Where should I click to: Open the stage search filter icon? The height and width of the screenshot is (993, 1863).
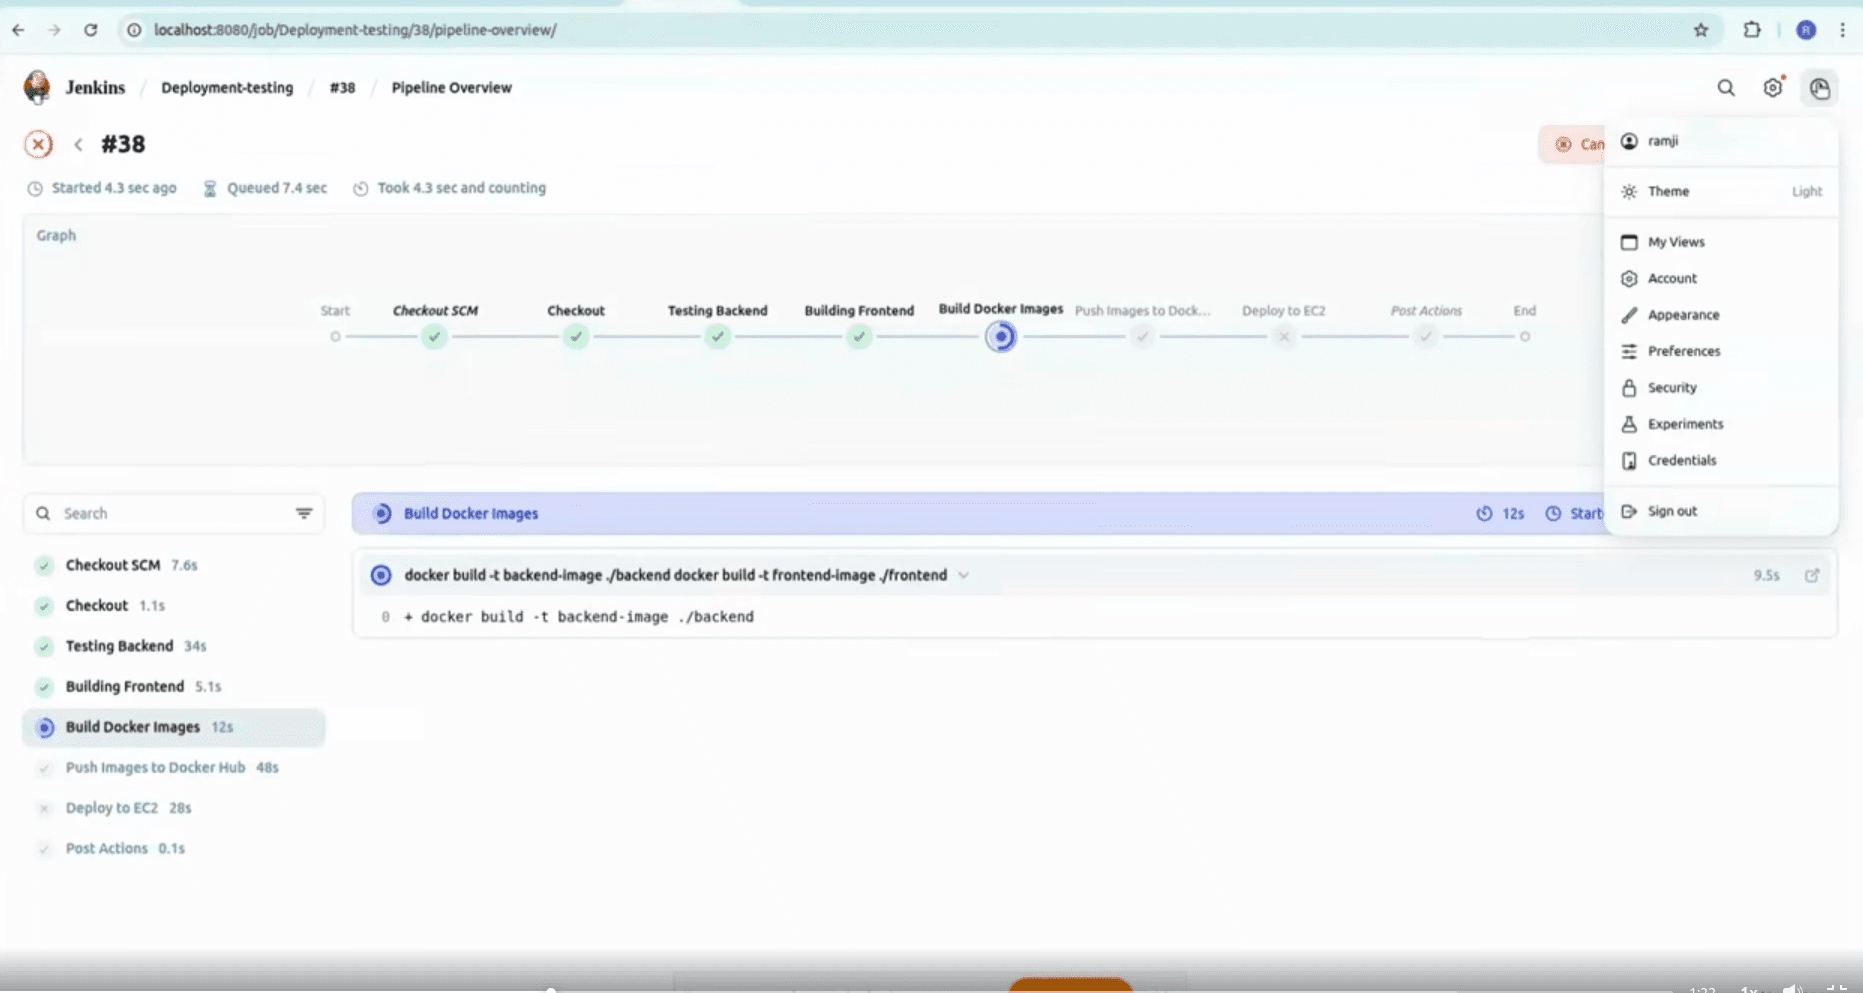click(x=304, y=513)
